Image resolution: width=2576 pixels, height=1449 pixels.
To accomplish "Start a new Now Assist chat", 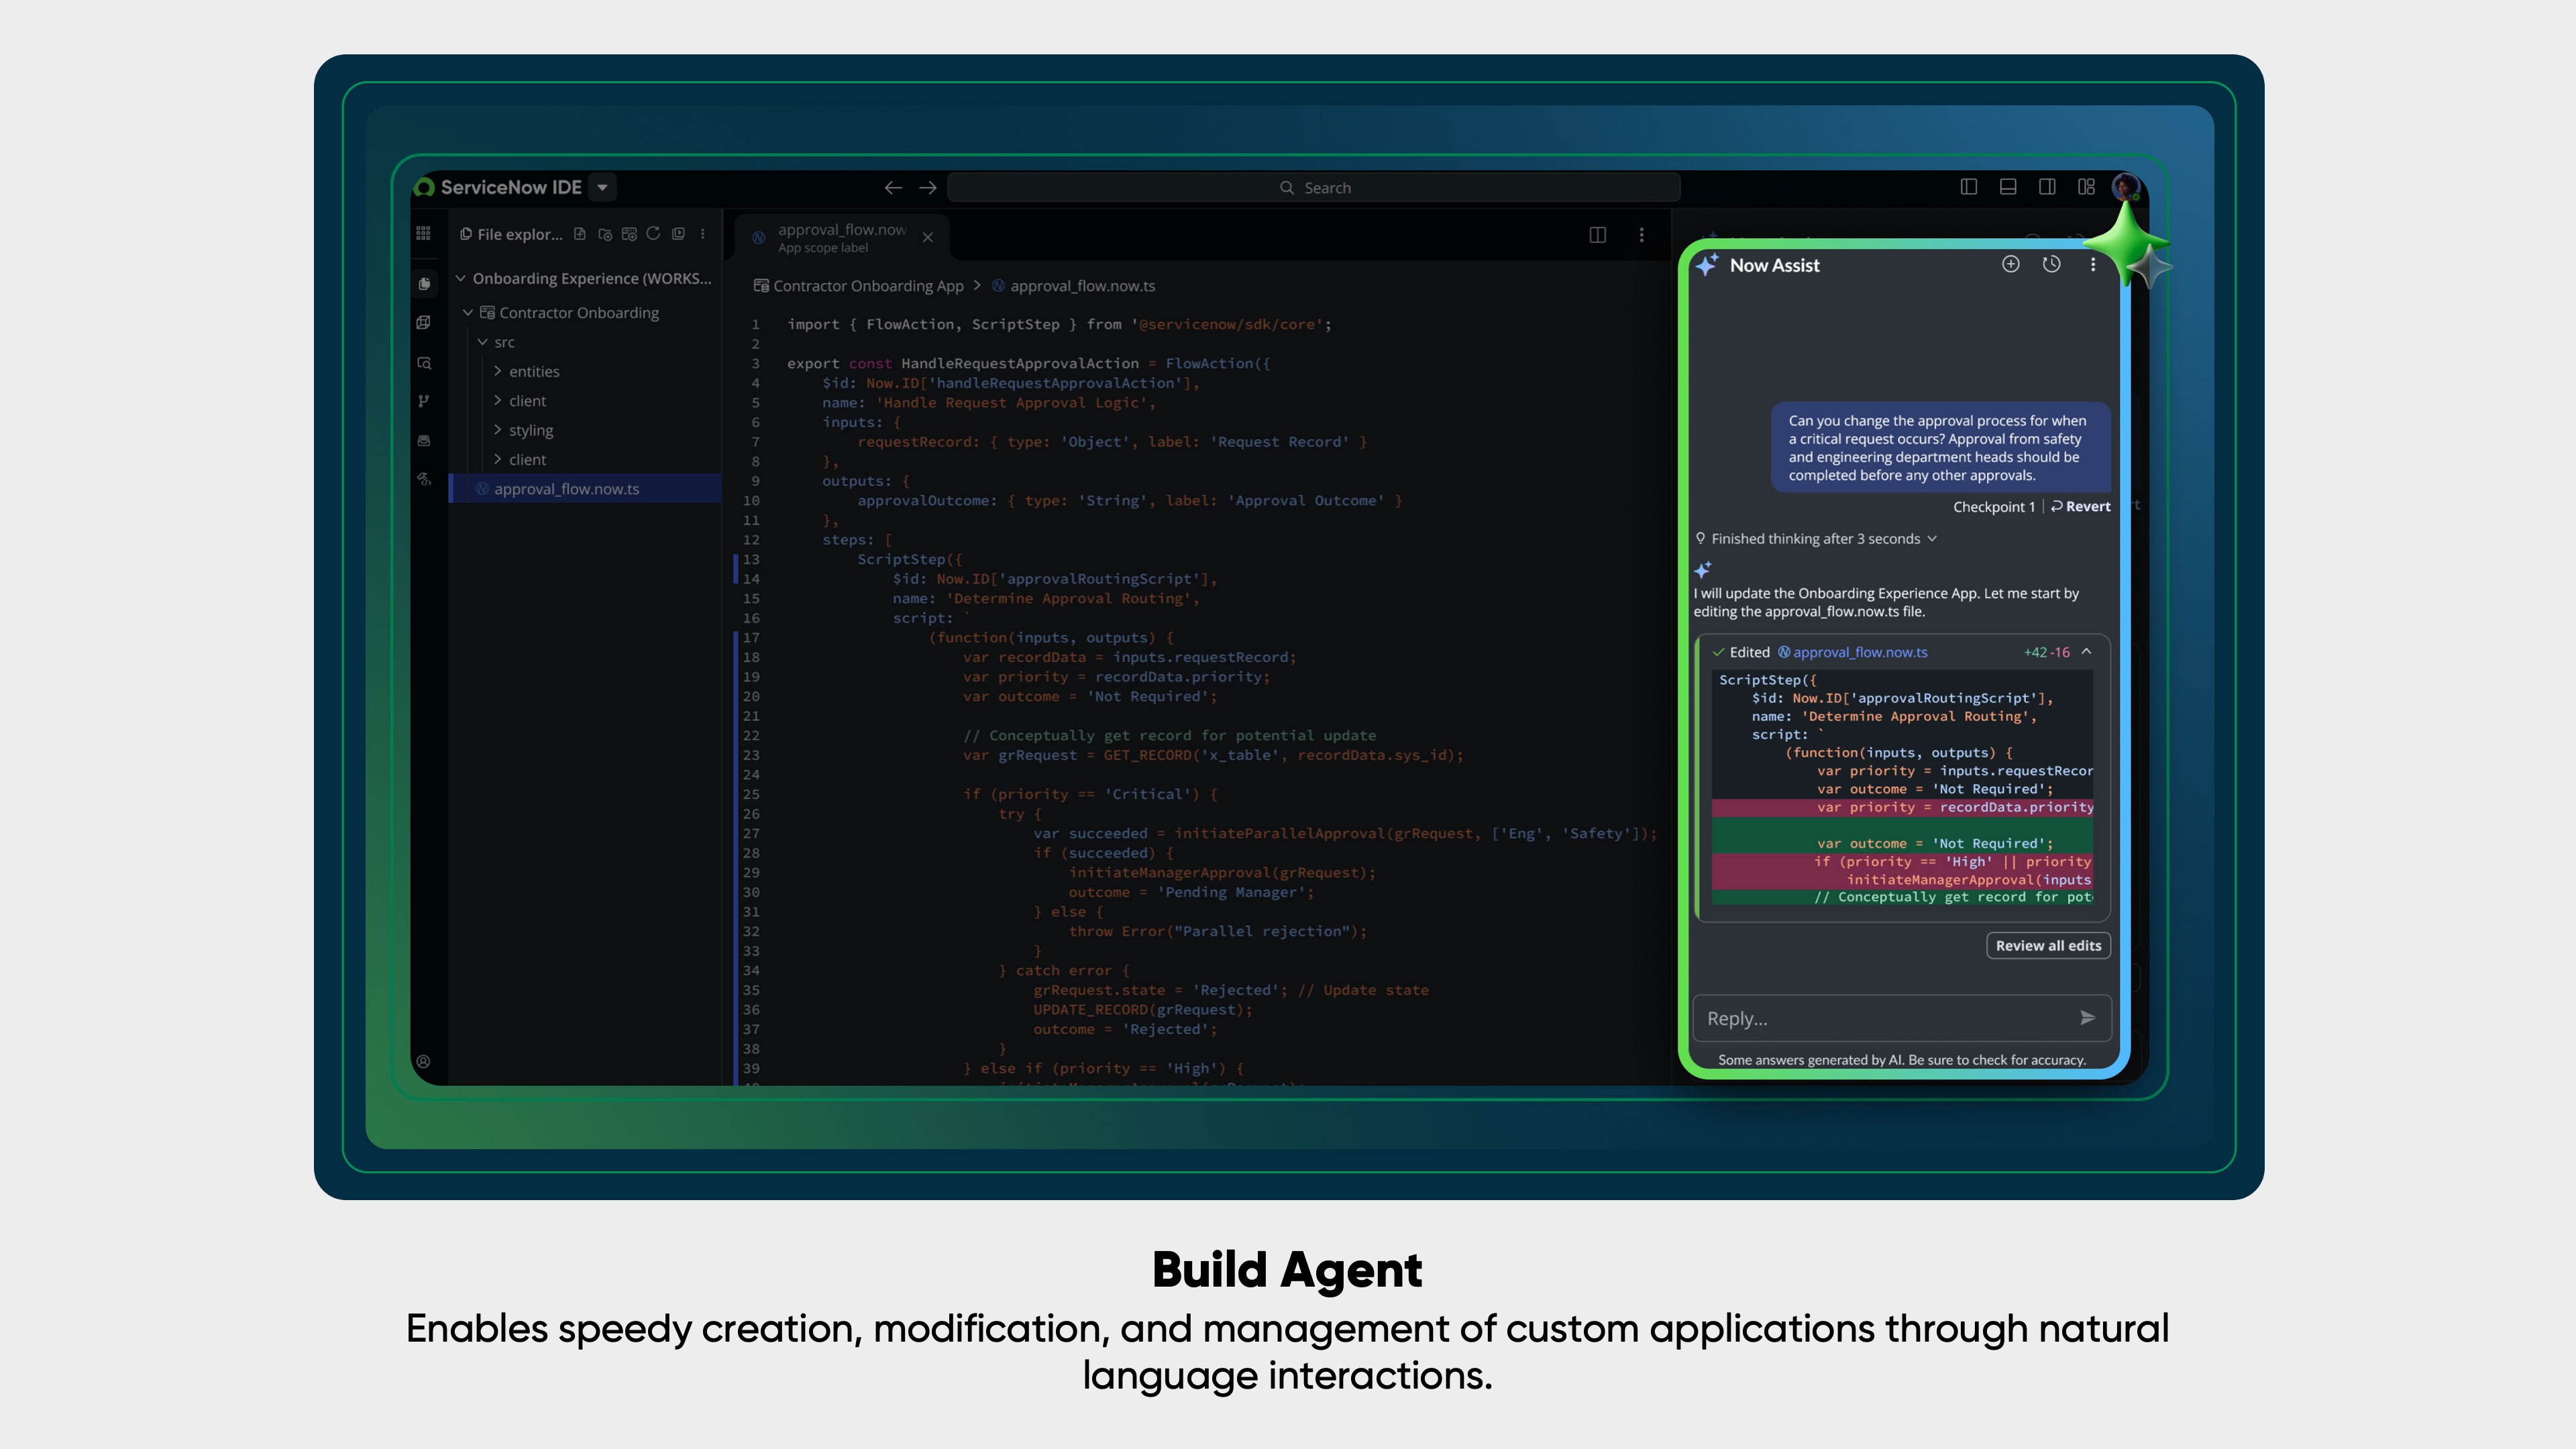I will click(x=2010, y=264).
